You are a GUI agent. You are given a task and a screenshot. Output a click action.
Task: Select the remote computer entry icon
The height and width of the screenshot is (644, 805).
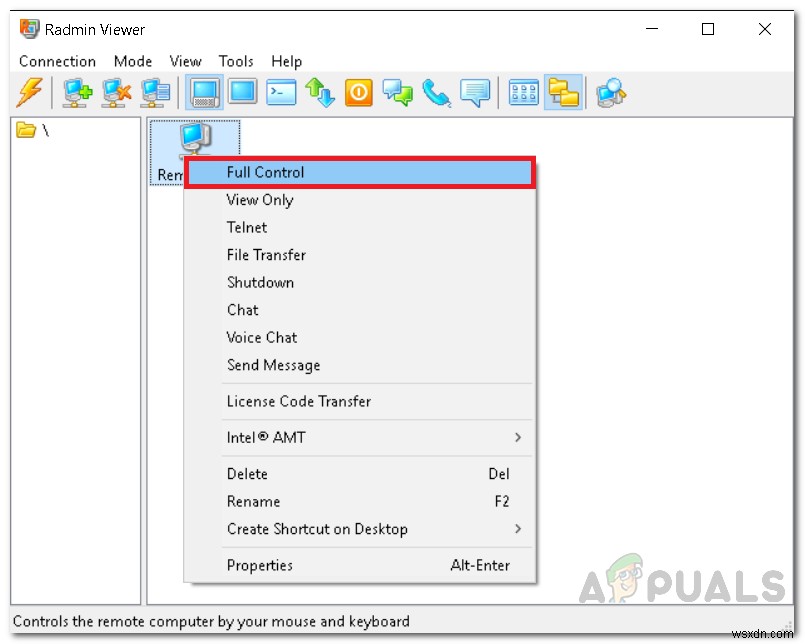195,138
